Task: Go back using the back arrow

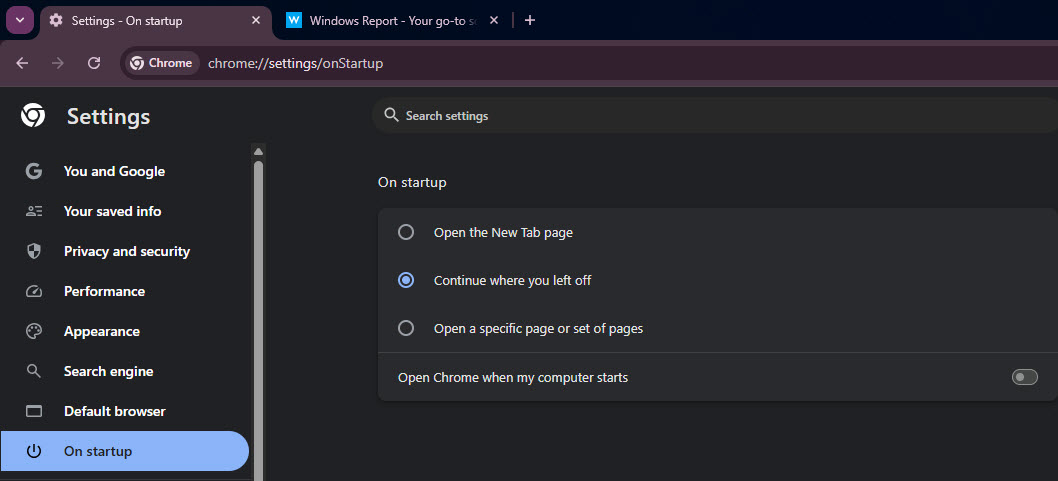Action: click(22, 63)
